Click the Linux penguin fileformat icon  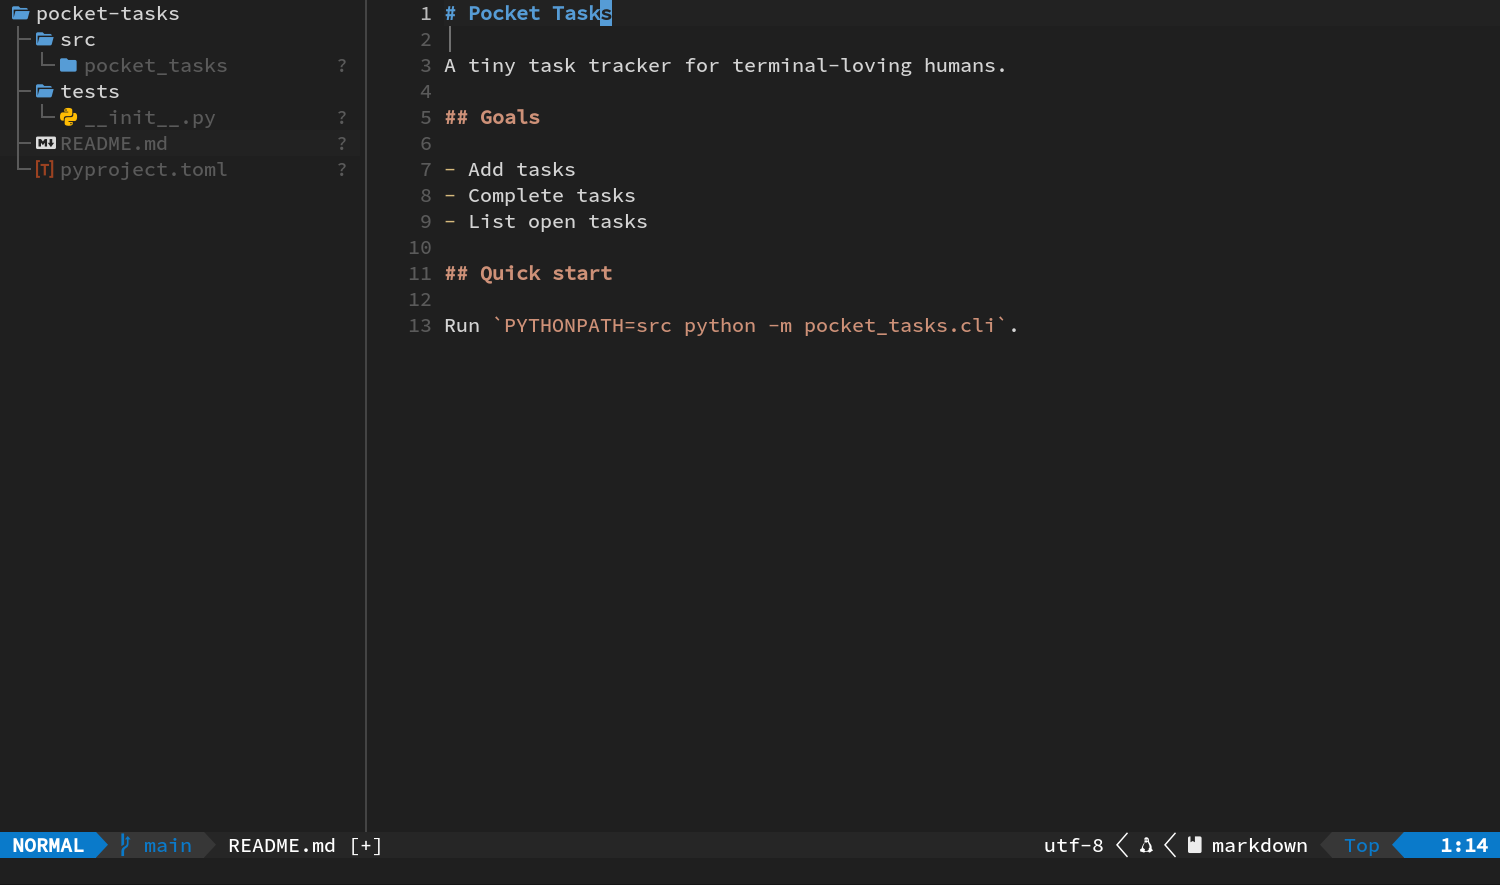pos(1146,845)
